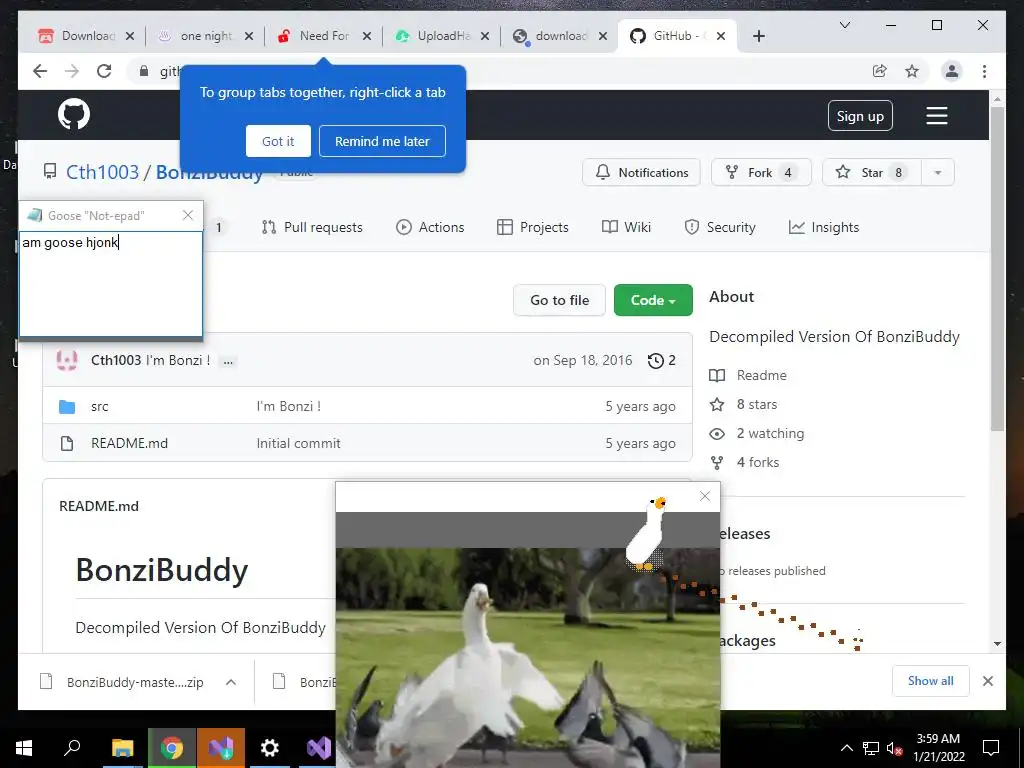
Task: Switch to the Need For browser tab
Action: pyautogui.click(x=324, y=36)
